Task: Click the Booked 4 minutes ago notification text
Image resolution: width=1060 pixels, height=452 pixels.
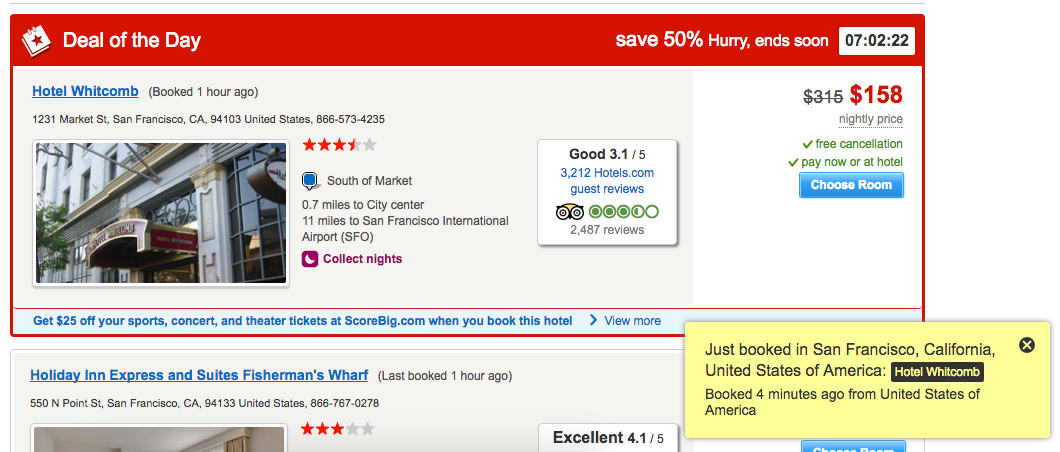Action: (842, 402)
